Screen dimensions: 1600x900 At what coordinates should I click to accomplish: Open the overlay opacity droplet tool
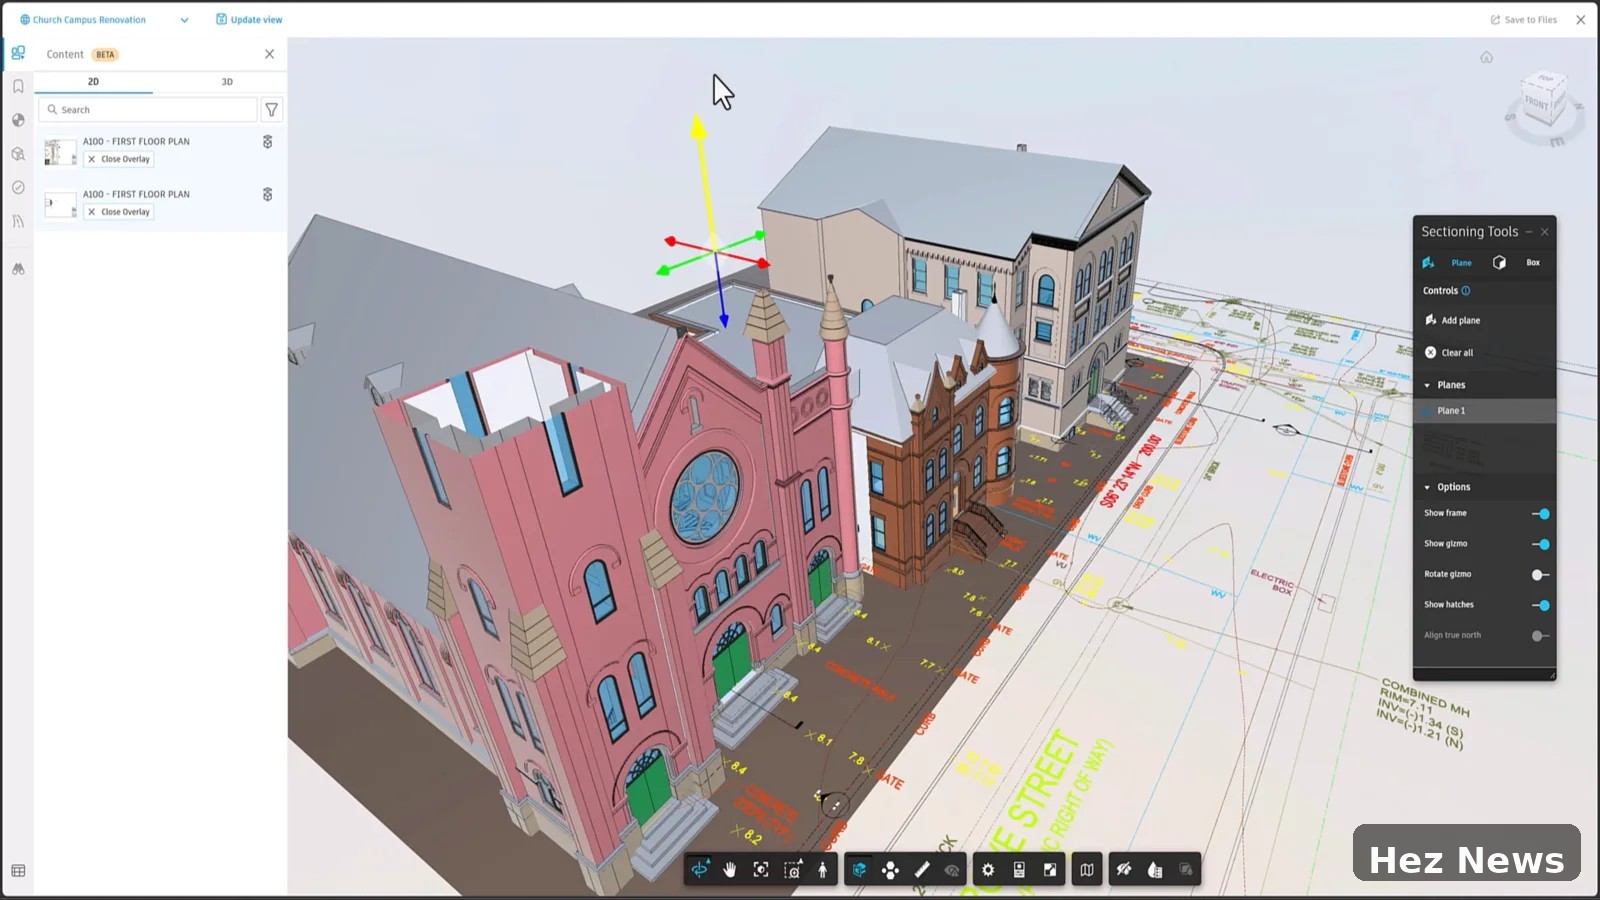[x=1155, y=870]
